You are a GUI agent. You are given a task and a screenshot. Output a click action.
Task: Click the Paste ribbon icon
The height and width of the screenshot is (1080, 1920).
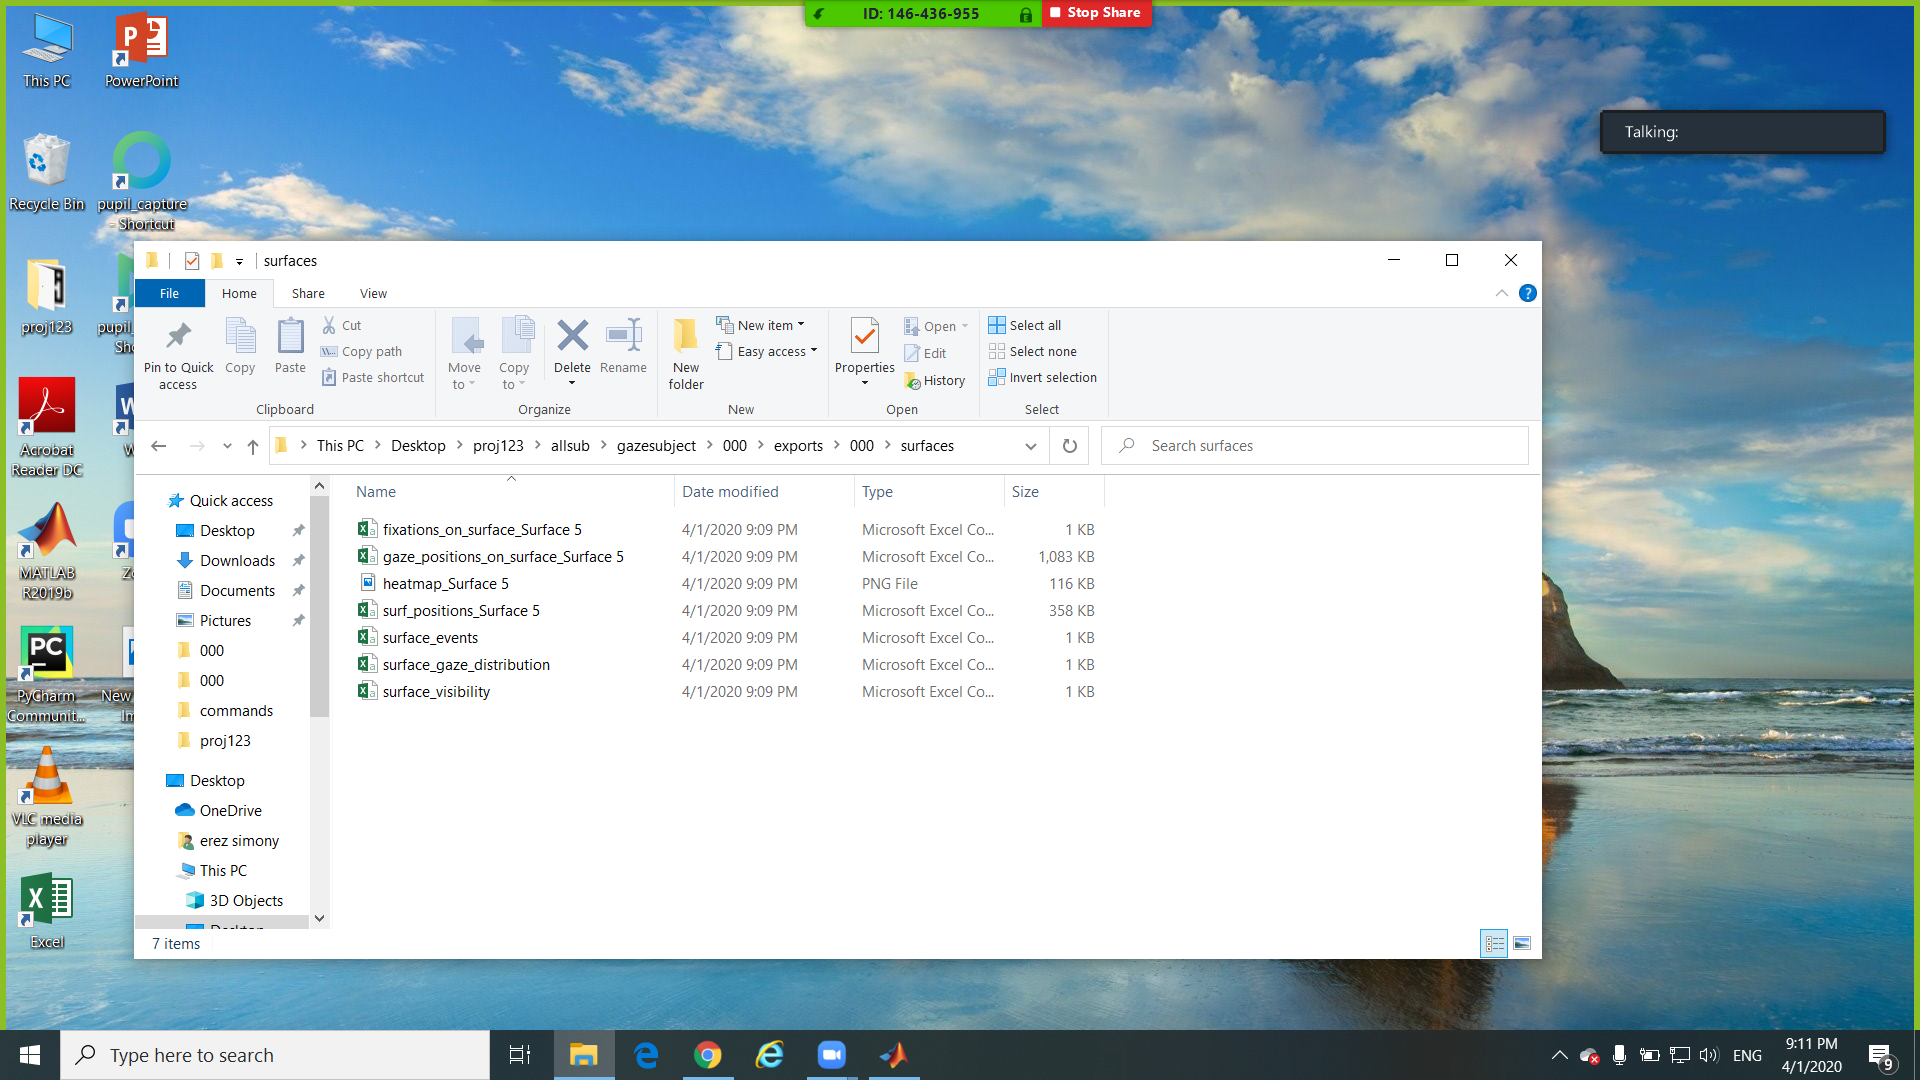click(290, 346)
